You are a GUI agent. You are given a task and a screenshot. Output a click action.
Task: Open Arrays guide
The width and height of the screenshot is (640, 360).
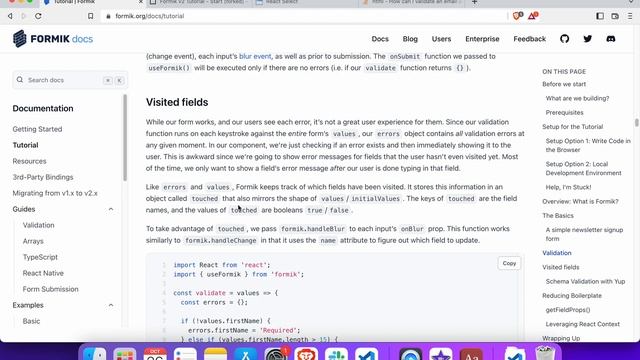click(x=33, y=241)
